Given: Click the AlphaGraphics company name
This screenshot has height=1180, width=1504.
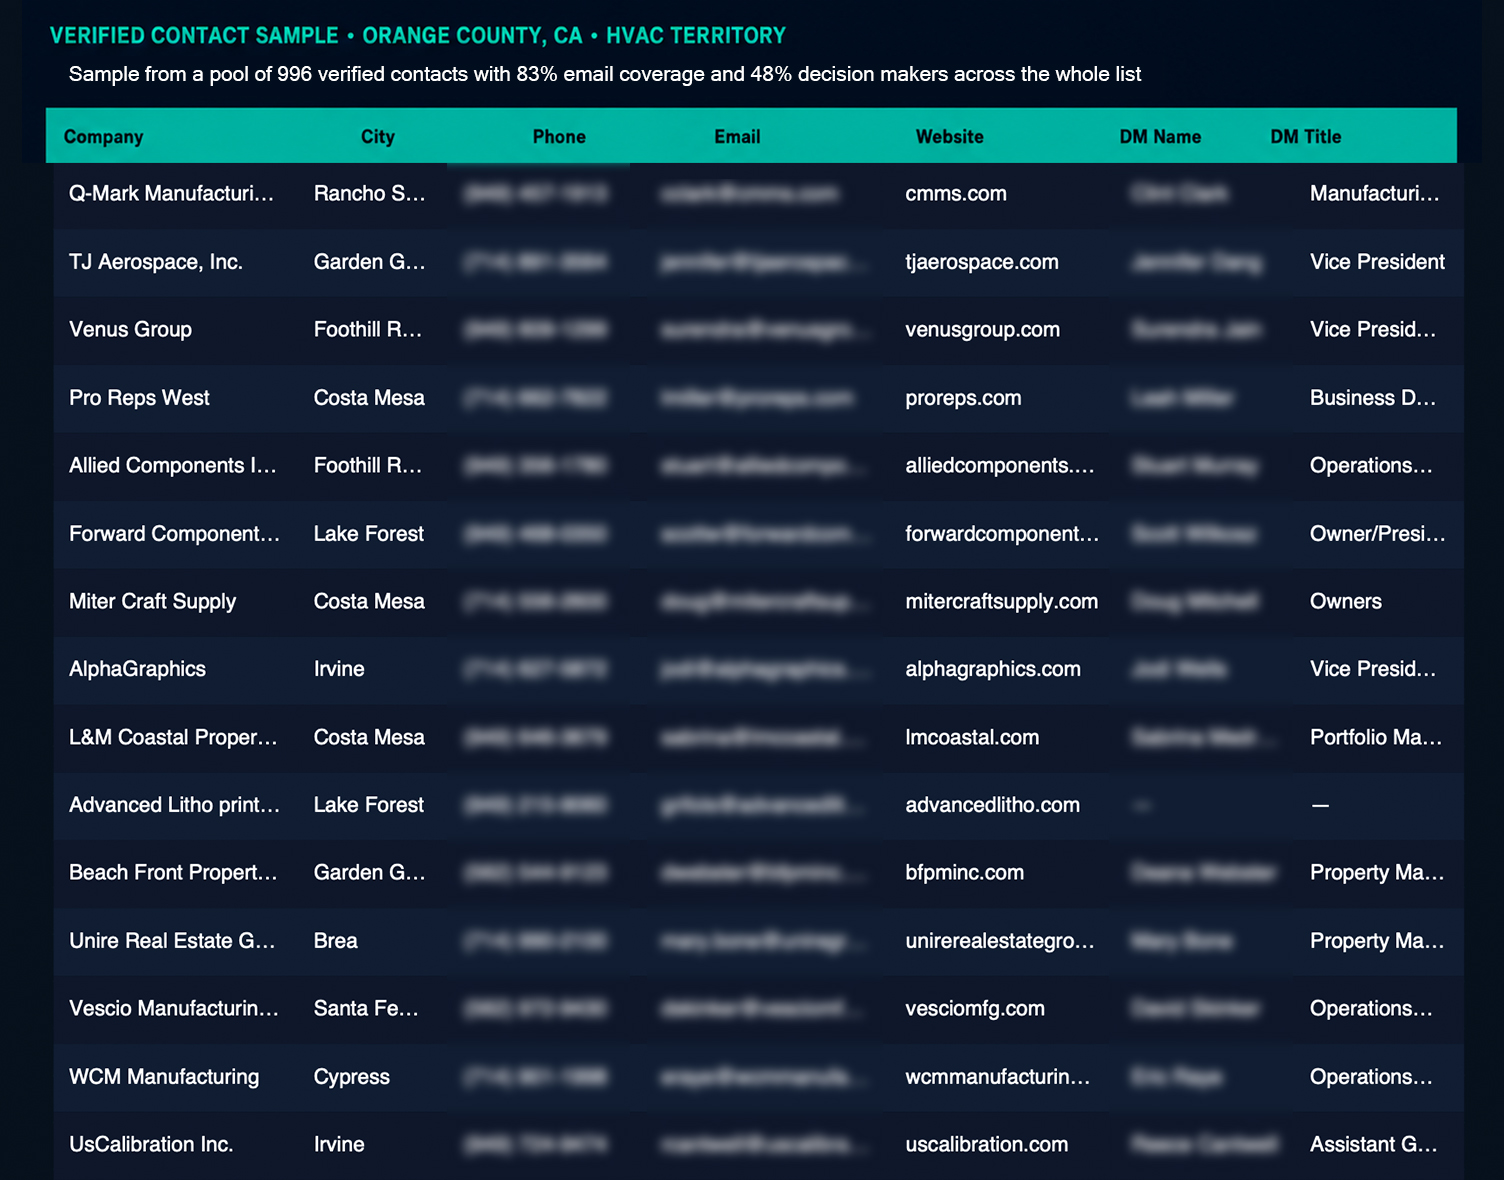Looking at the screenshot, I should (x=137, y=670).
